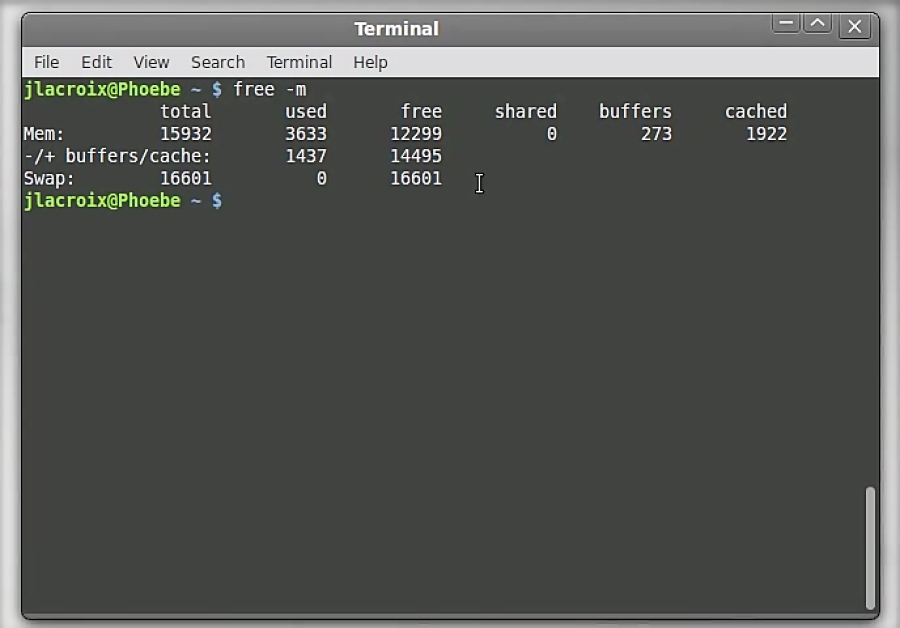Click the cached value 1922
This screenshot has width=900, height=628.
[766, 134]
